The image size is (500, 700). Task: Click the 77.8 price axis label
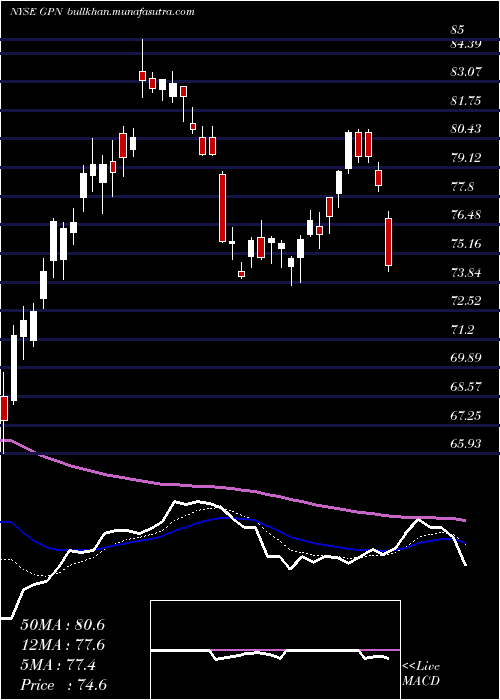(x=462, y=186)
